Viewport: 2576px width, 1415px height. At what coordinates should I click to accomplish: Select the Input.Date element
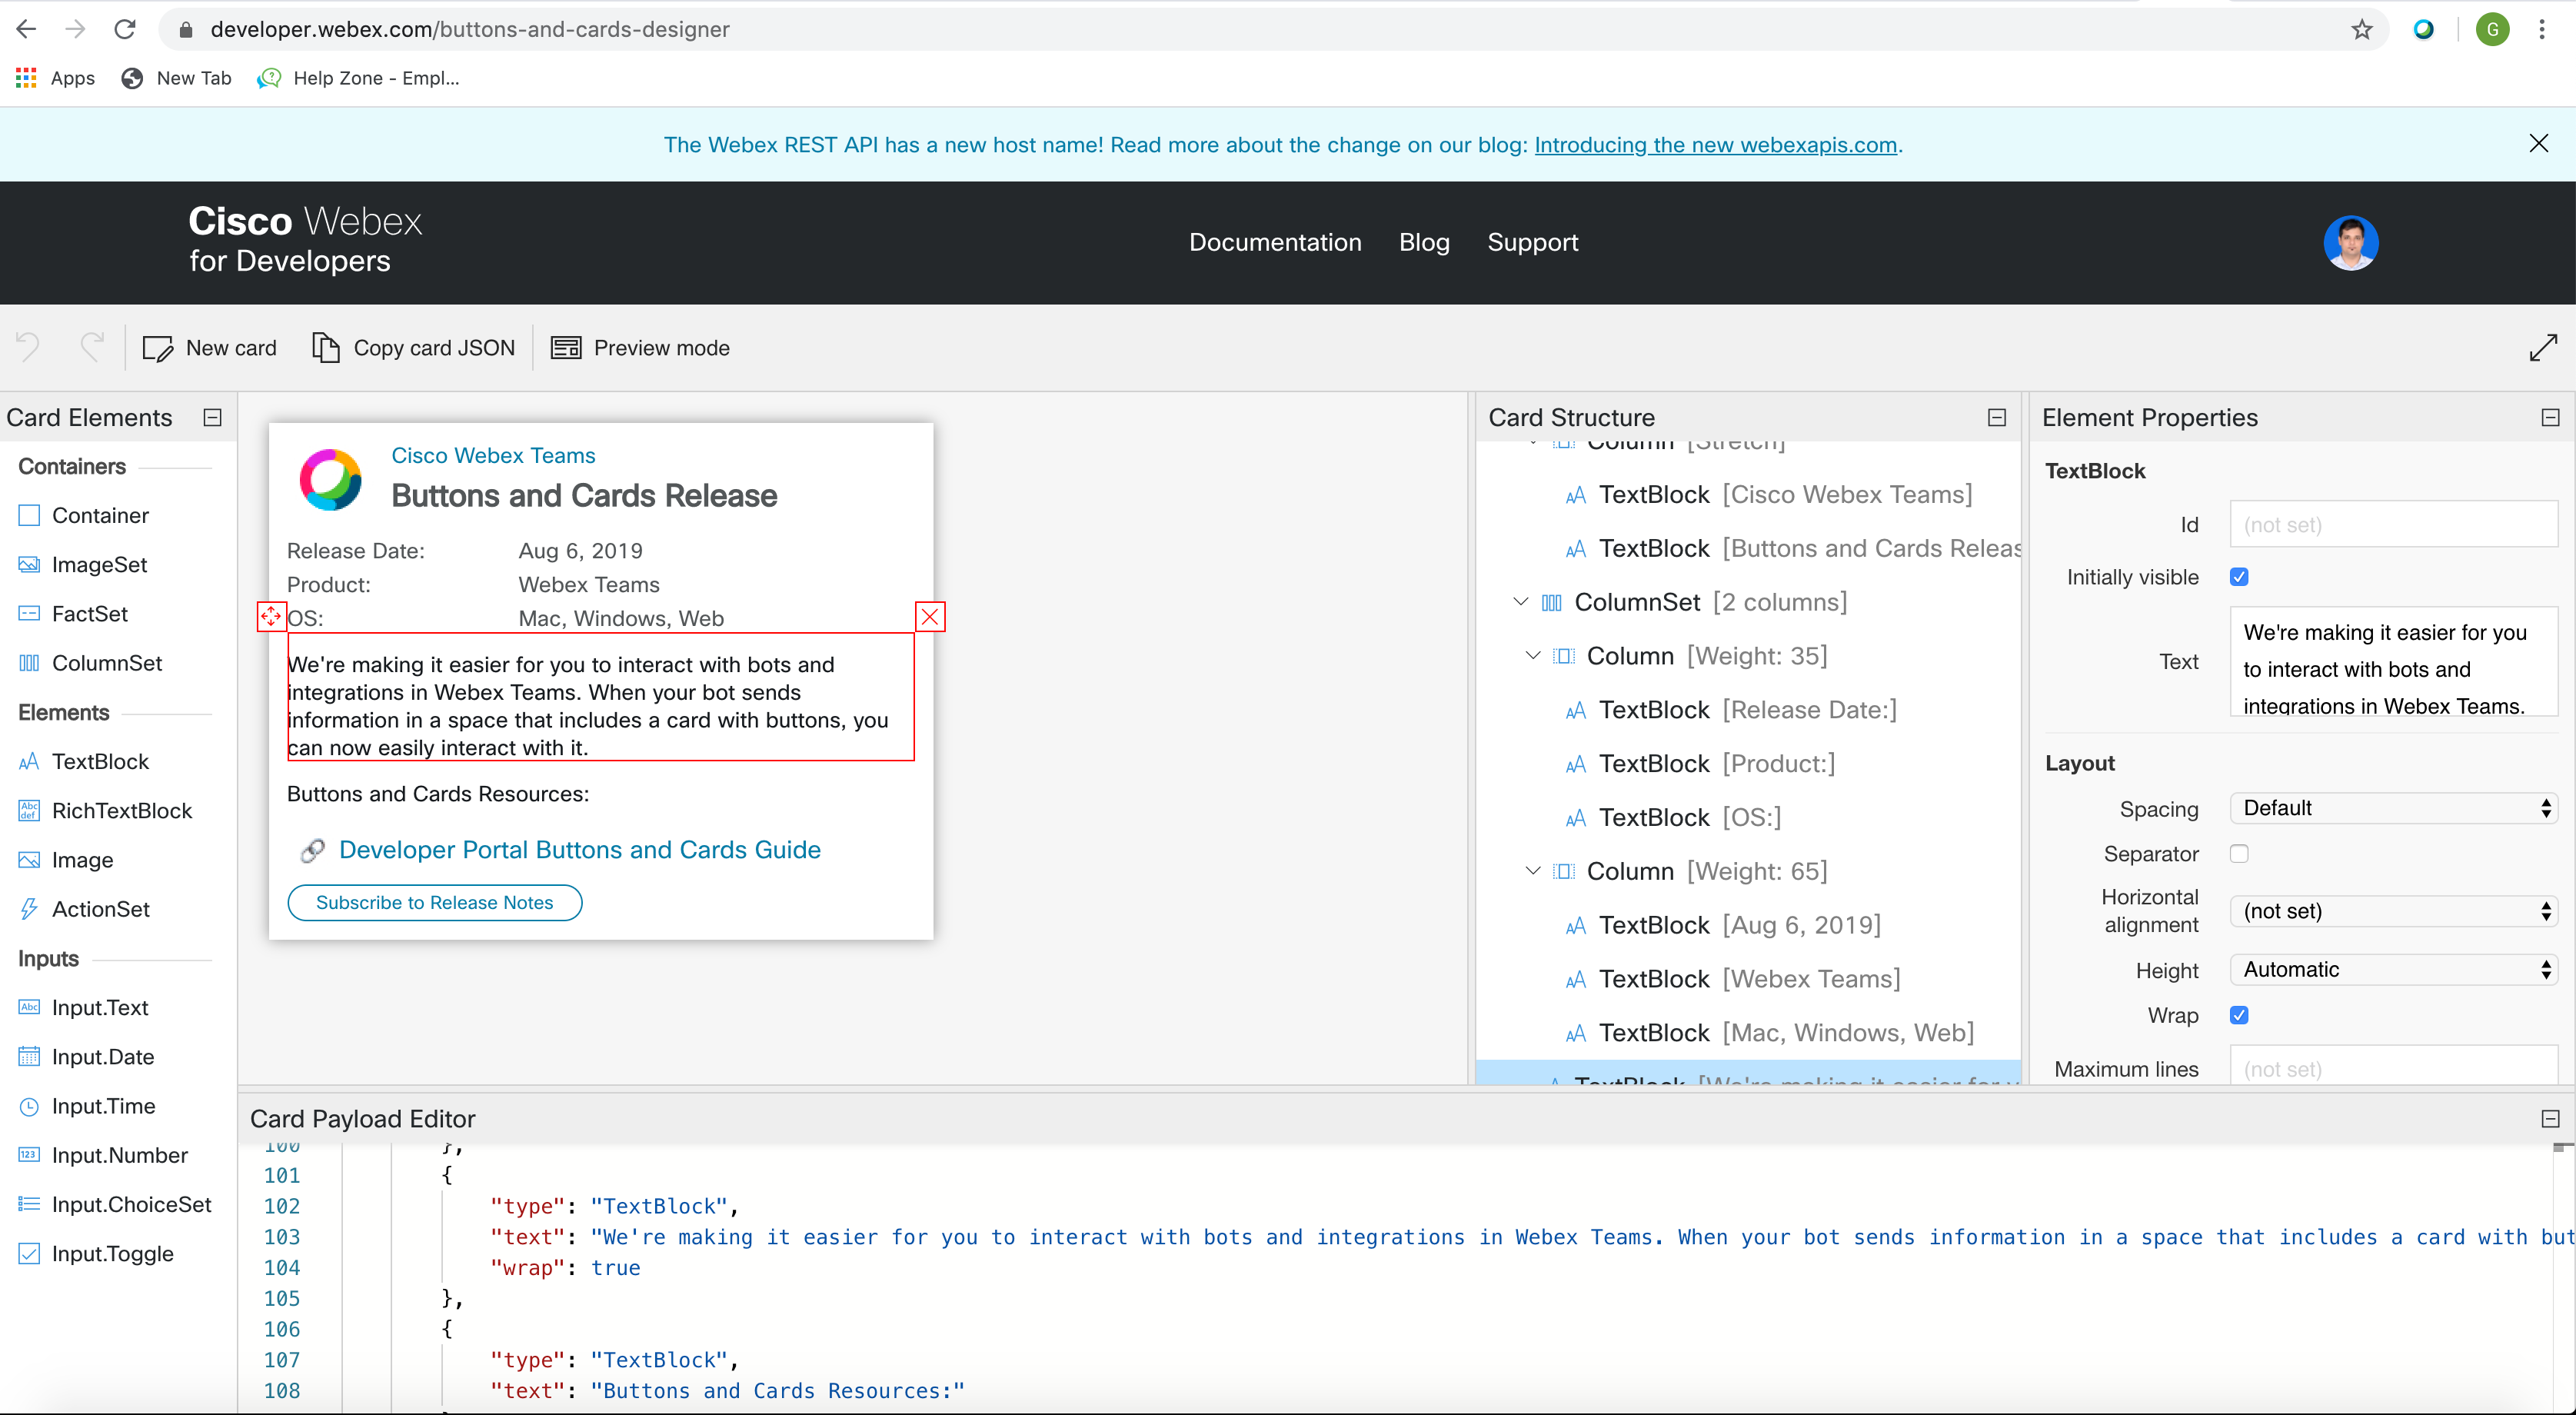(86, 1056)
